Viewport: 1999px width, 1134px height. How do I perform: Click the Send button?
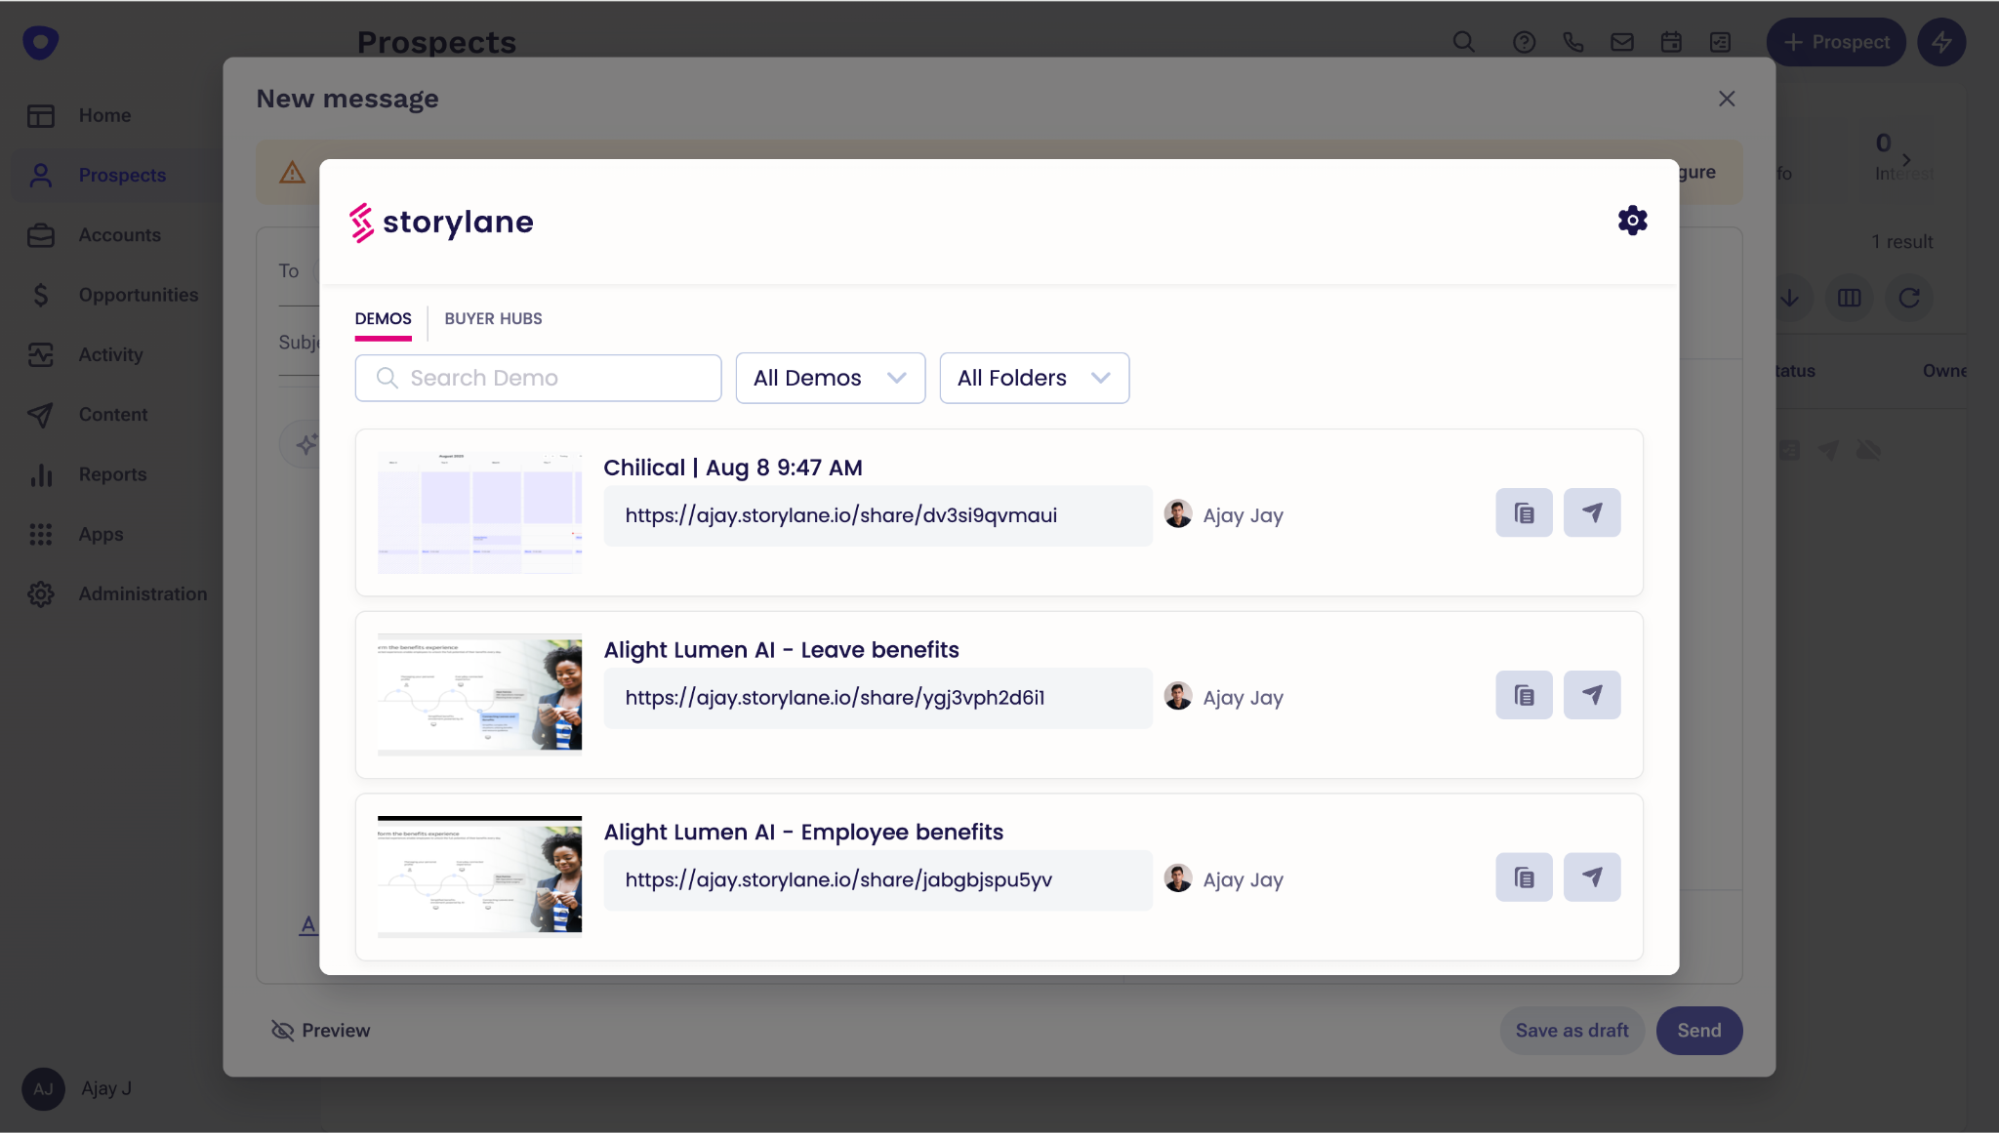tap(1698, 1030)
